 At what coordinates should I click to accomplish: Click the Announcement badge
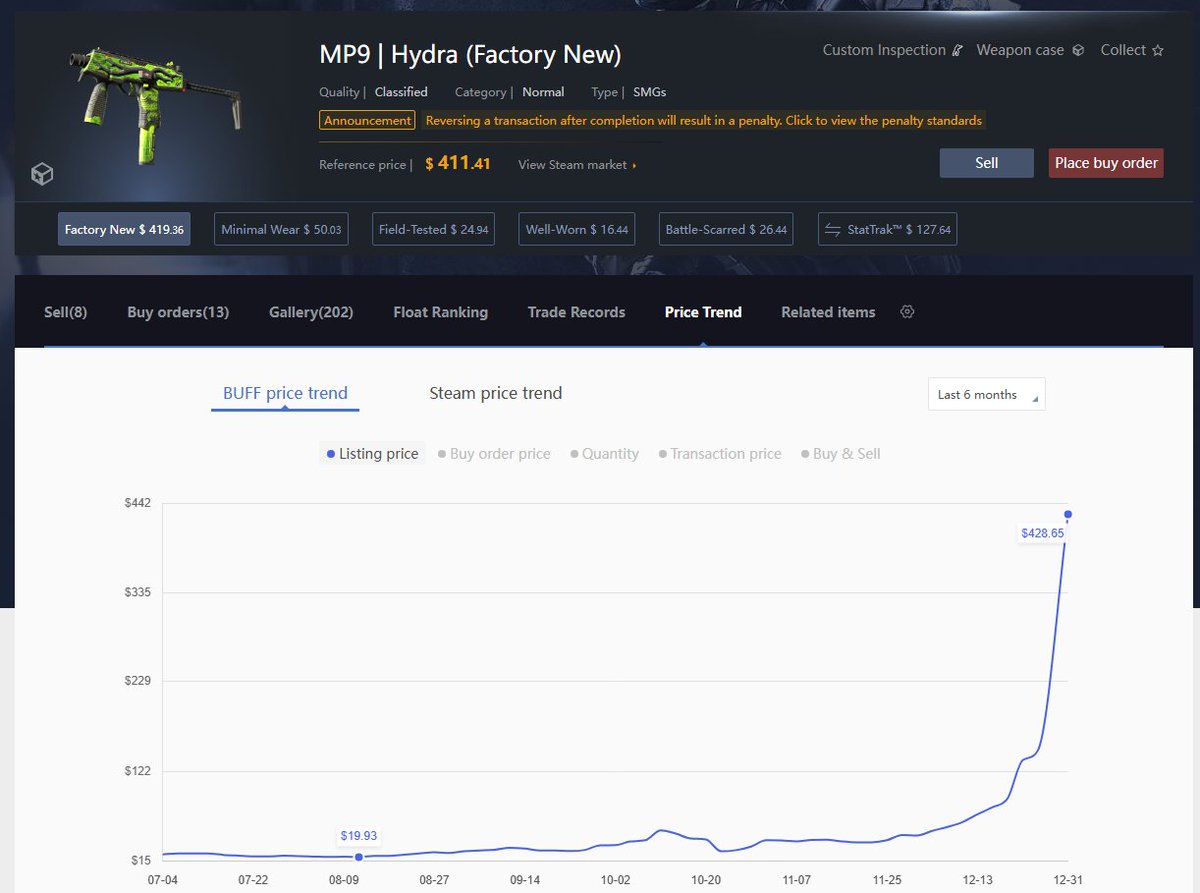click(367, 120)
